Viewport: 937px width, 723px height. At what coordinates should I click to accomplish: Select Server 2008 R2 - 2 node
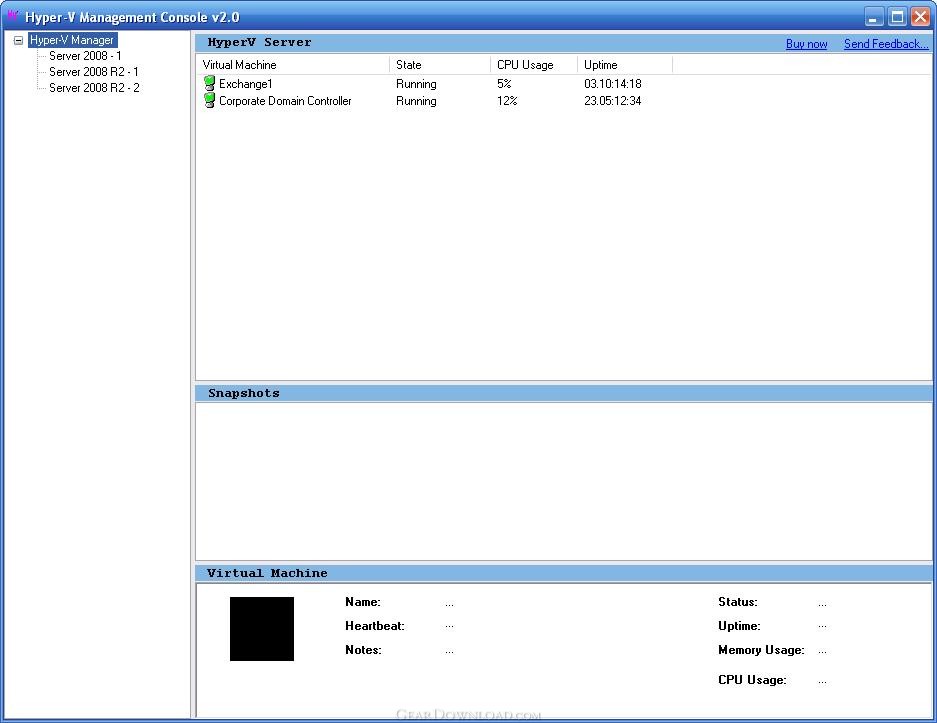94,88
